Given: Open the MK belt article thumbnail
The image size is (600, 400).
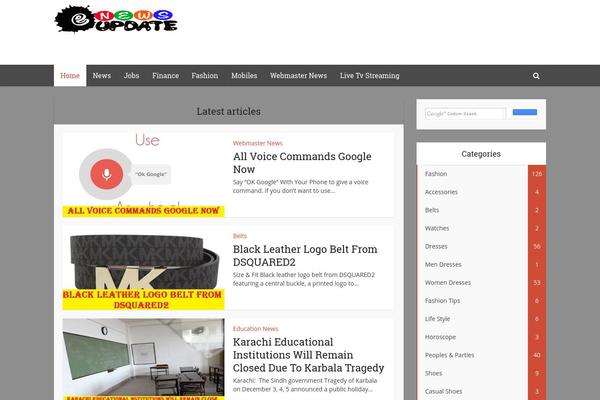Looking at the screenshot, I should point(143,268).
